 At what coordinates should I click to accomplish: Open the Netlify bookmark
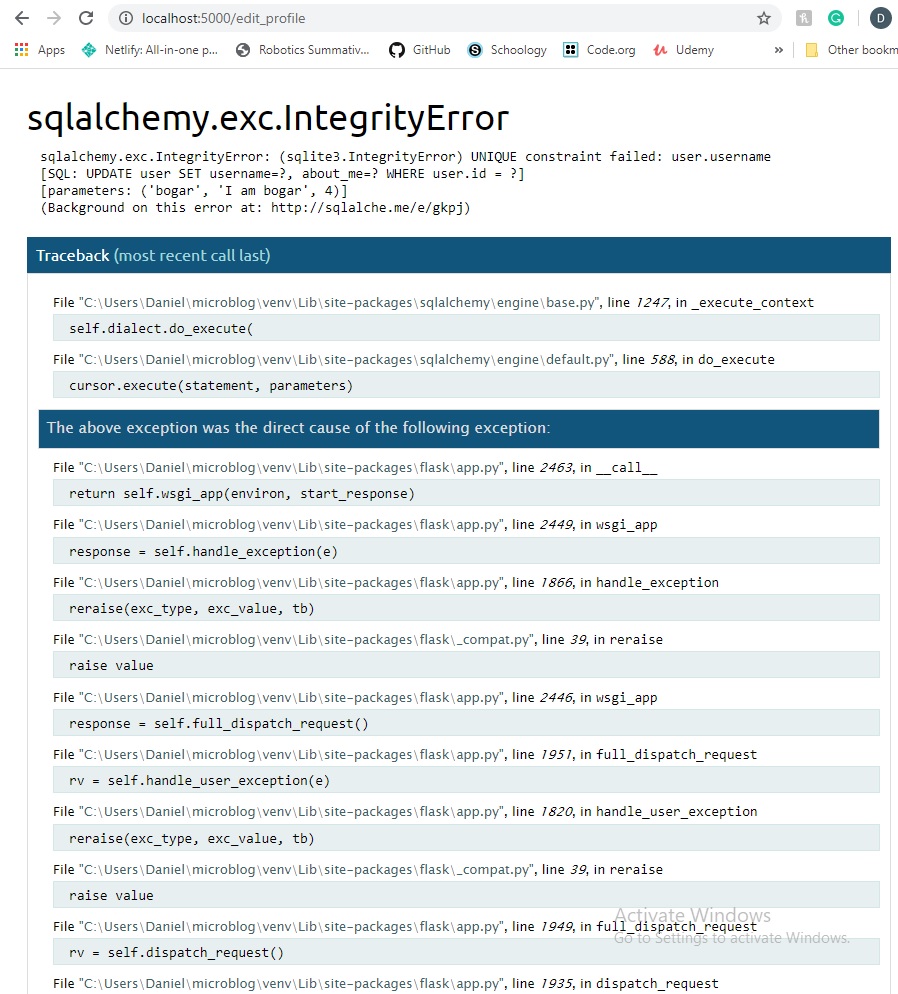[x=150, y=50]
